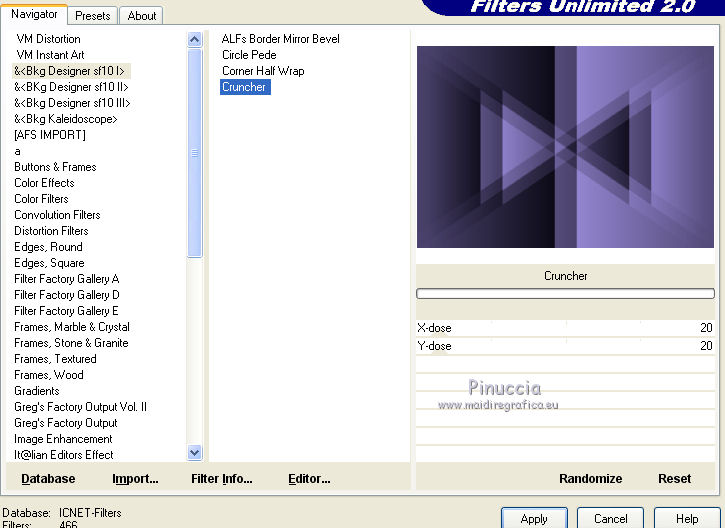Choose ALFs Border Mirror Bevel filter
725x528 pixels.
pyautogui.click(x=280, y=39)
